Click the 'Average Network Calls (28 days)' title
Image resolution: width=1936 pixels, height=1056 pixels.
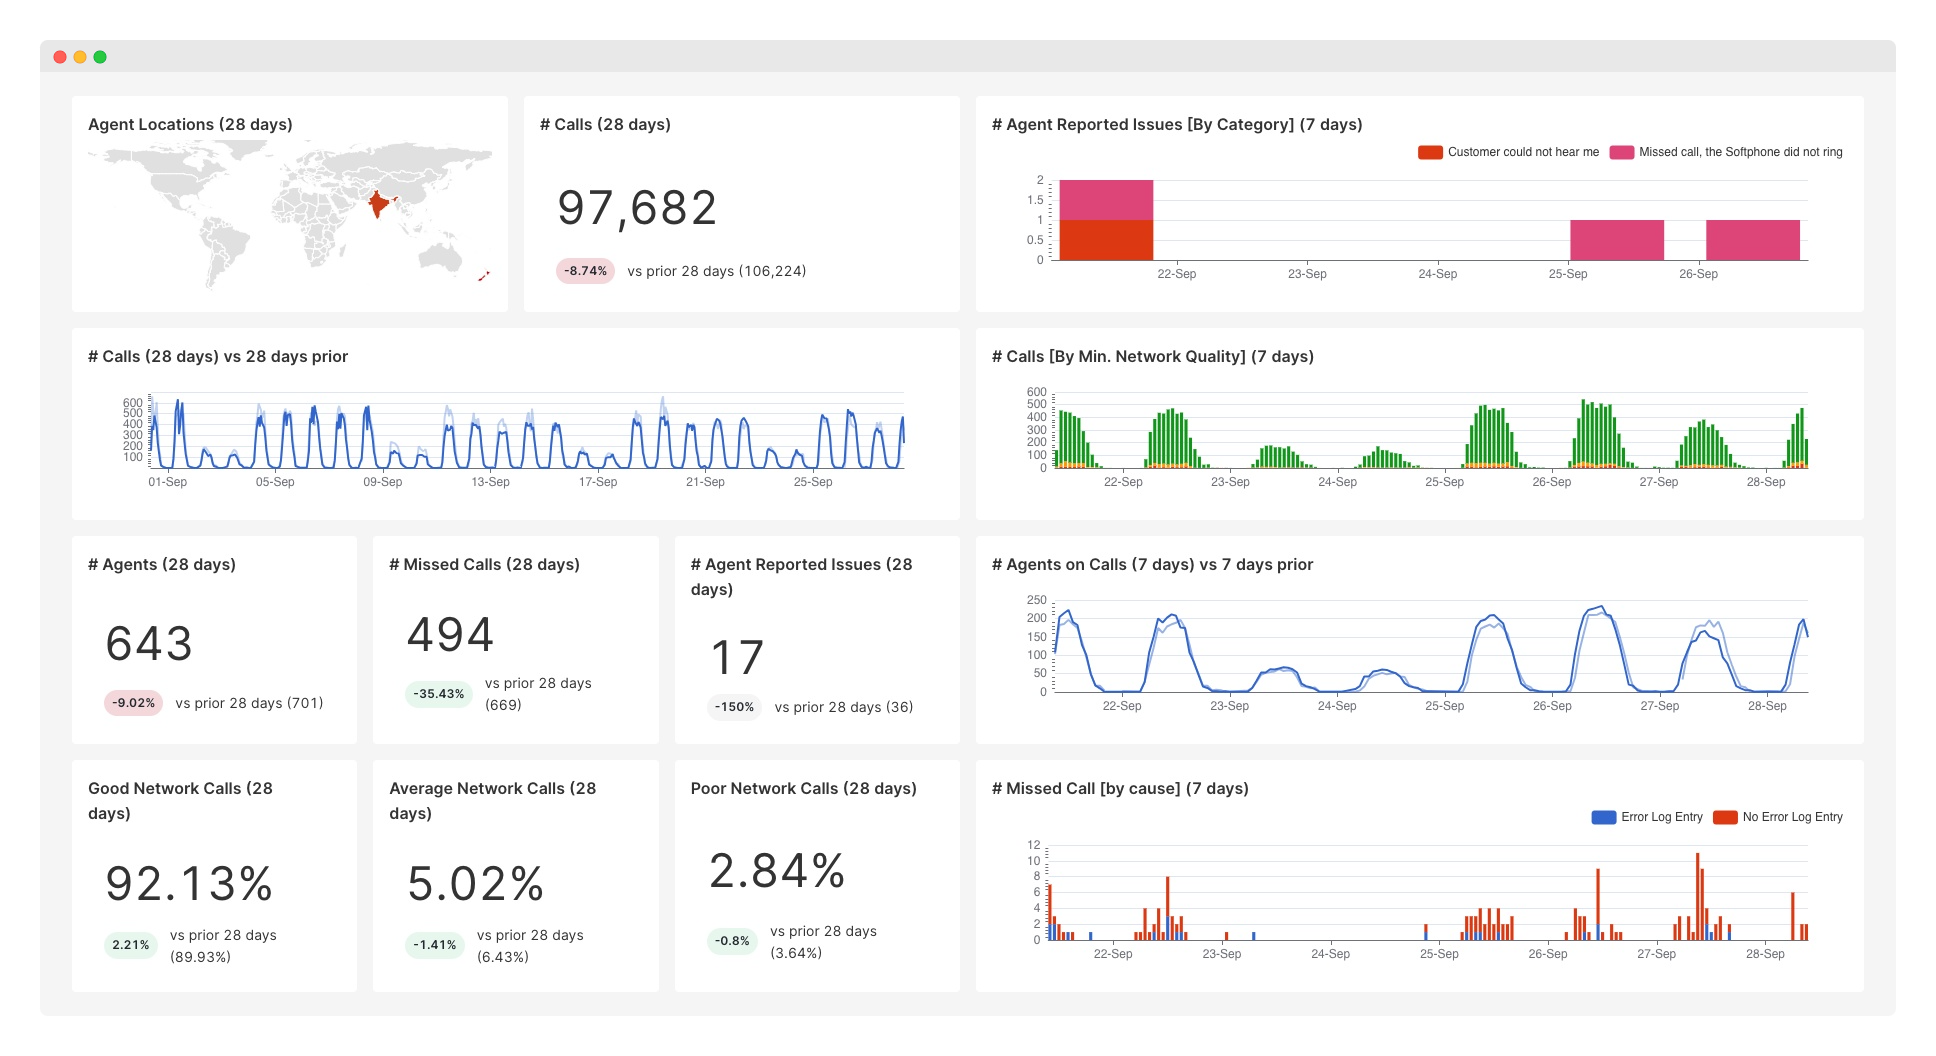492,801
